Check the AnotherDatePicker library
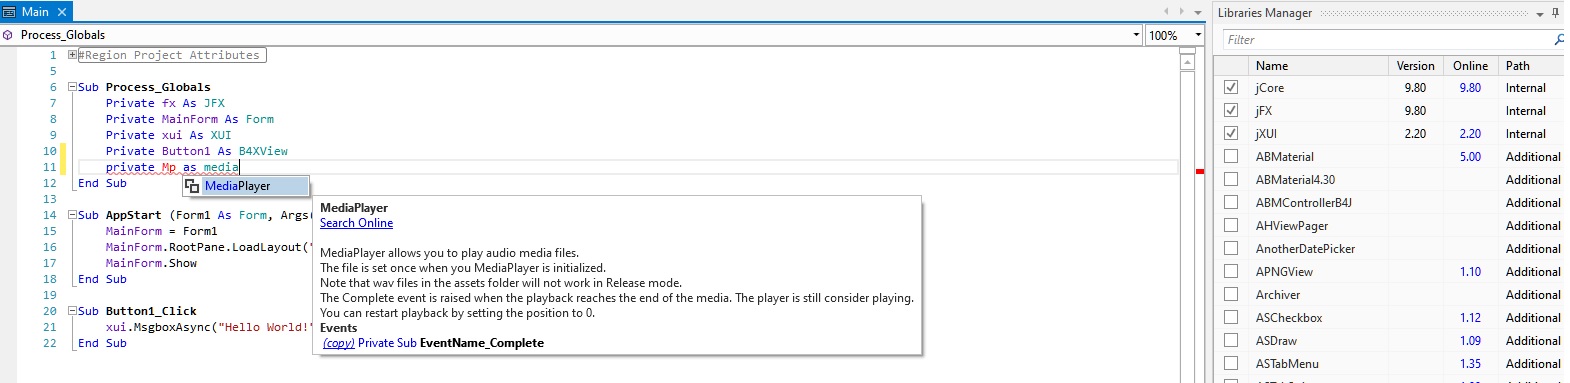This screenshot has width=1570, height=383. click(x=1231, y=249)
